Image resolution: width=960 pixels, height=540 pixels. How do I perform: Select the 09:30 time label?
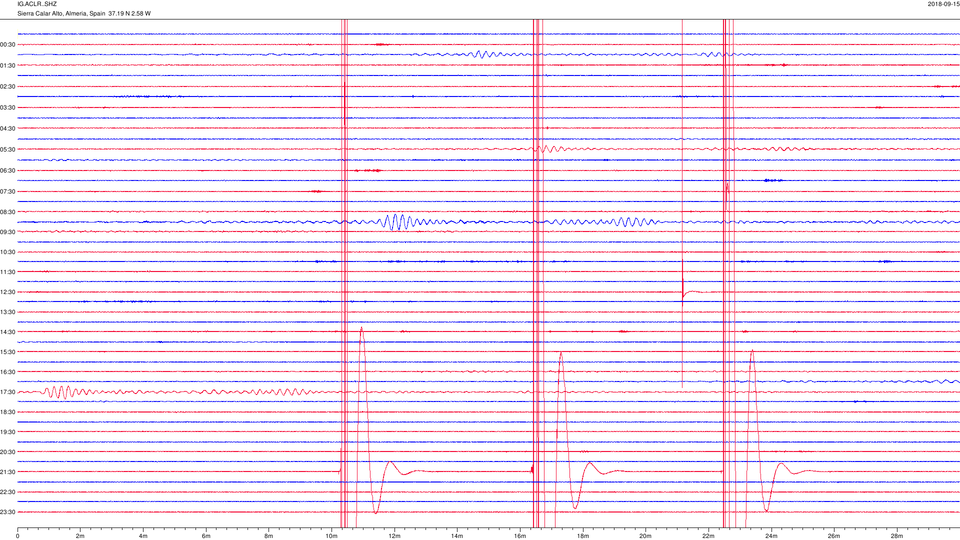pyautogui.click(x=8, y=232)
